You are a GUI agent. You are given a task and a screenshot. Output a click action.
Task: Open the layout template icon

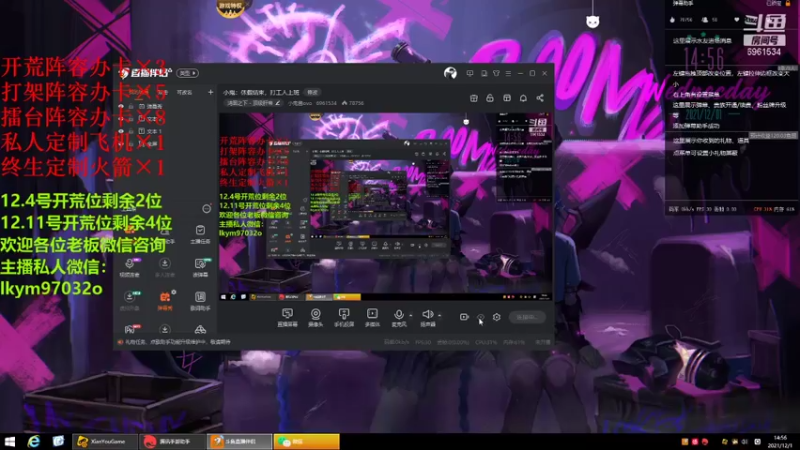pyautogui.click(x=507, y=98)
